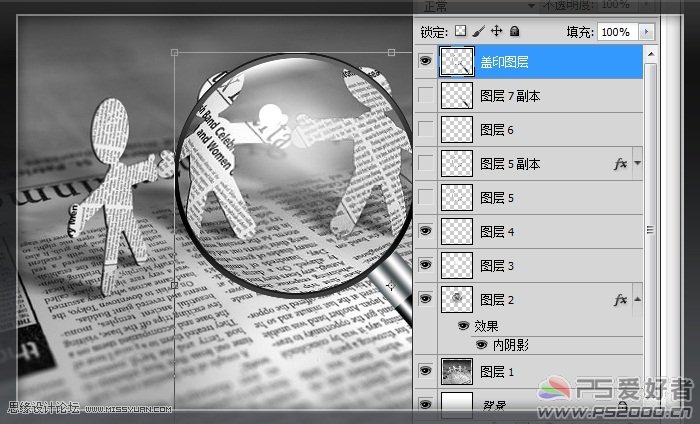This screenshot has width=700, height=424.
Task: Select 背景 layer thumbnail
Action: click(457, 405)
